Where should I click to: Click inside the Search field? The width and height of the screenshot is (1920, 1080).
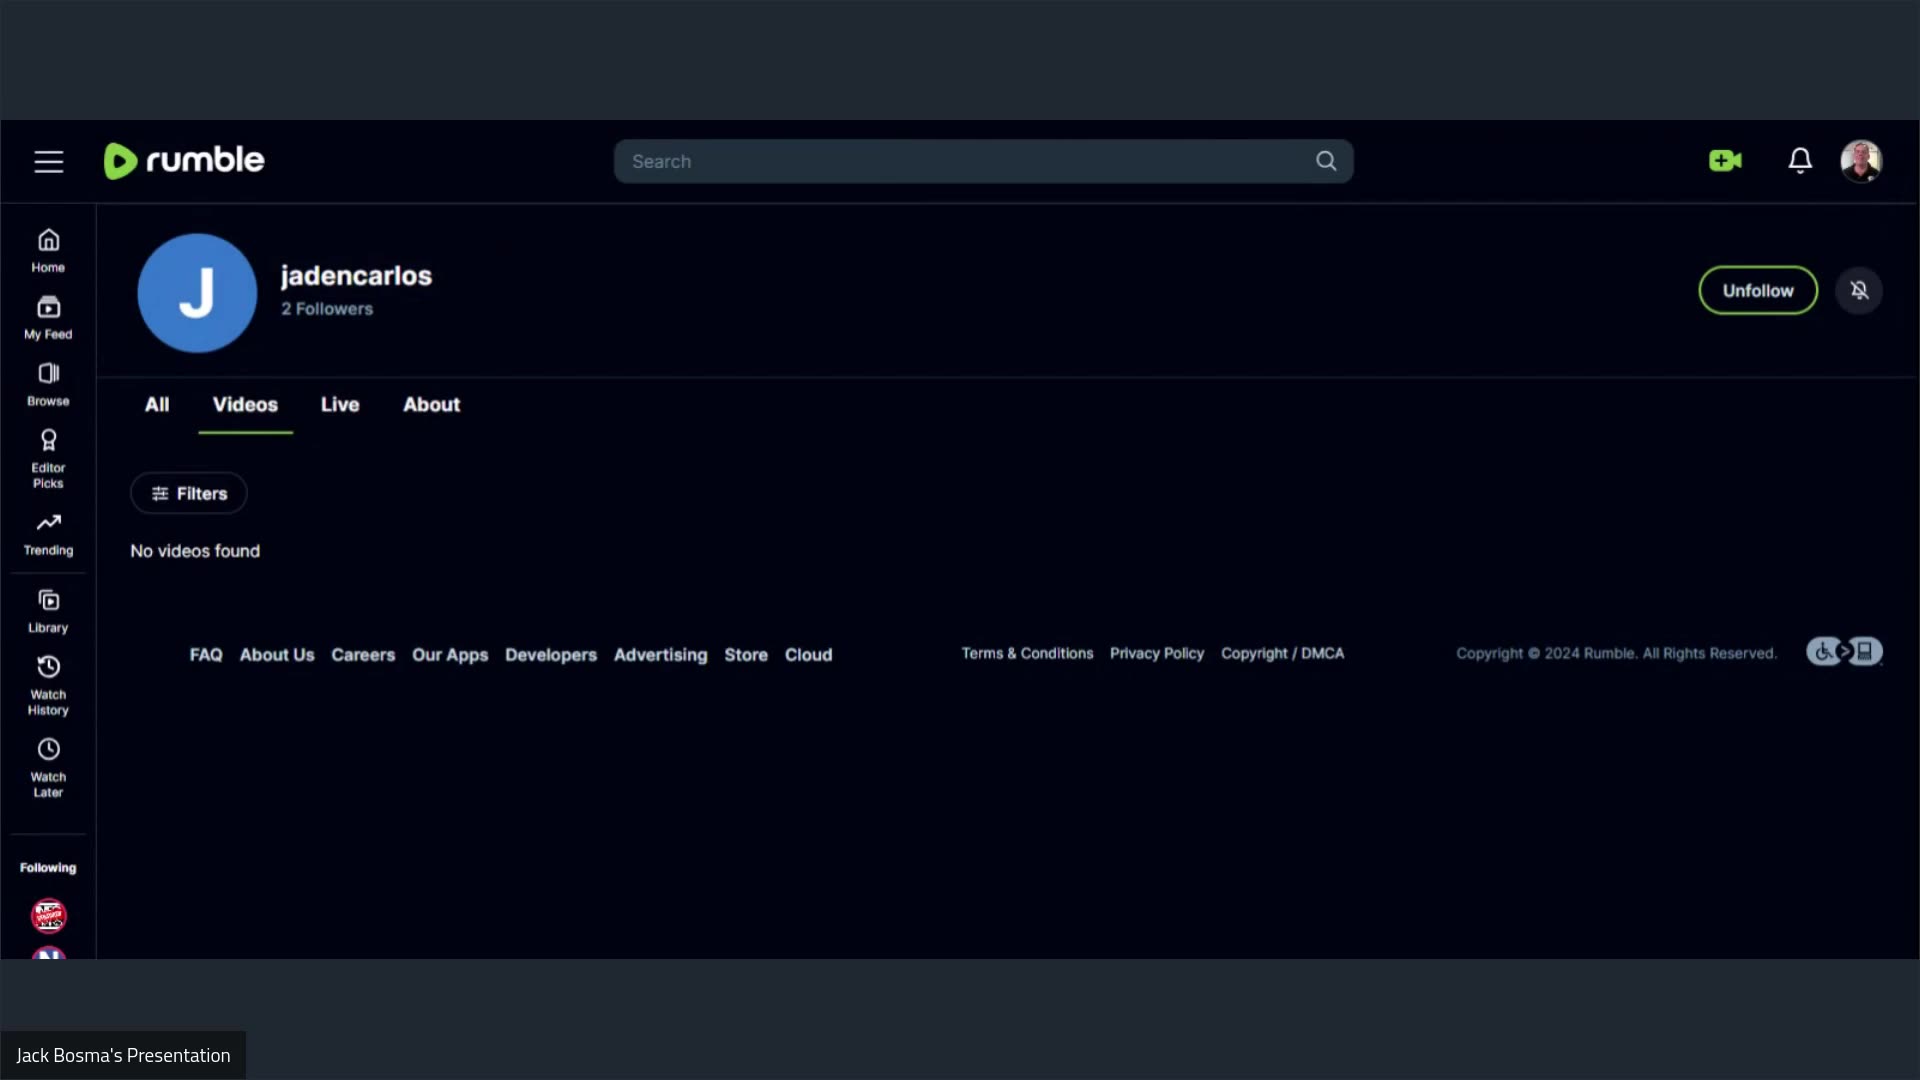(960, 161)
